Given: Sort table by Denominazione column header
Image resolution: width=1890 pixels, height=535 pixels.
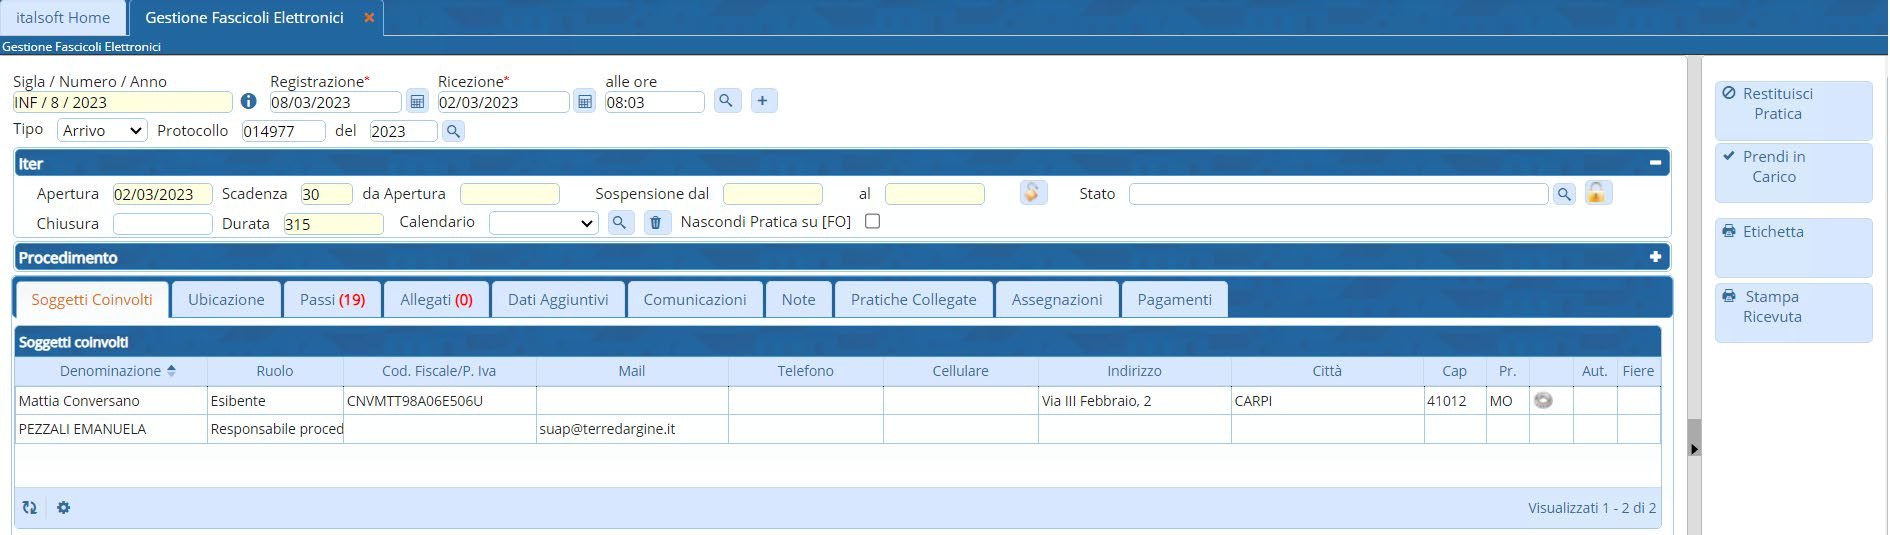Looking at the screenshot, I should pos(110,371).
